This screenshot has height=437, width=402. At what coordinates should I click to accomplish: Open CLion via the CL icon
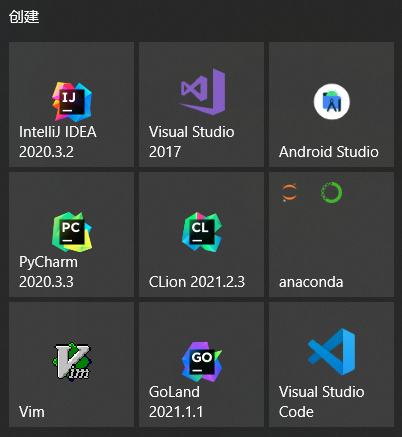click(x=202, y=232)
